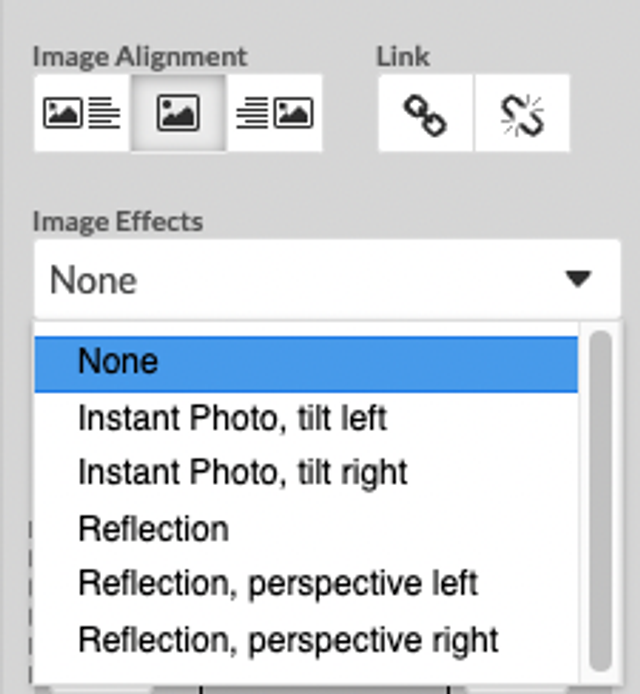Click the remove link broken-chain icon
640x694 pixels.
click(x=522, y=113)
